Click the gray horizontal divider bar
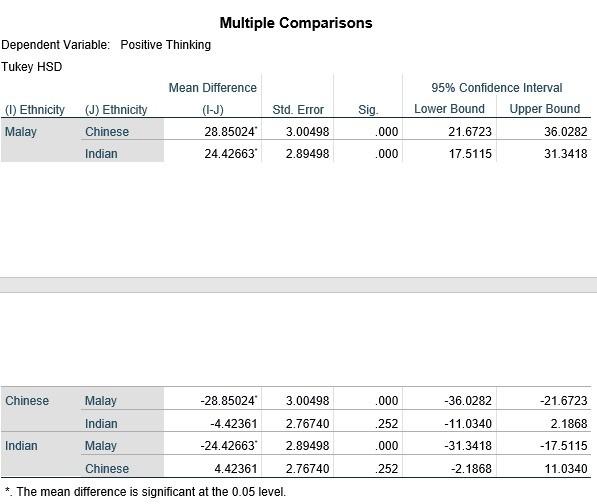597x504 pixels. click(298, 285)
